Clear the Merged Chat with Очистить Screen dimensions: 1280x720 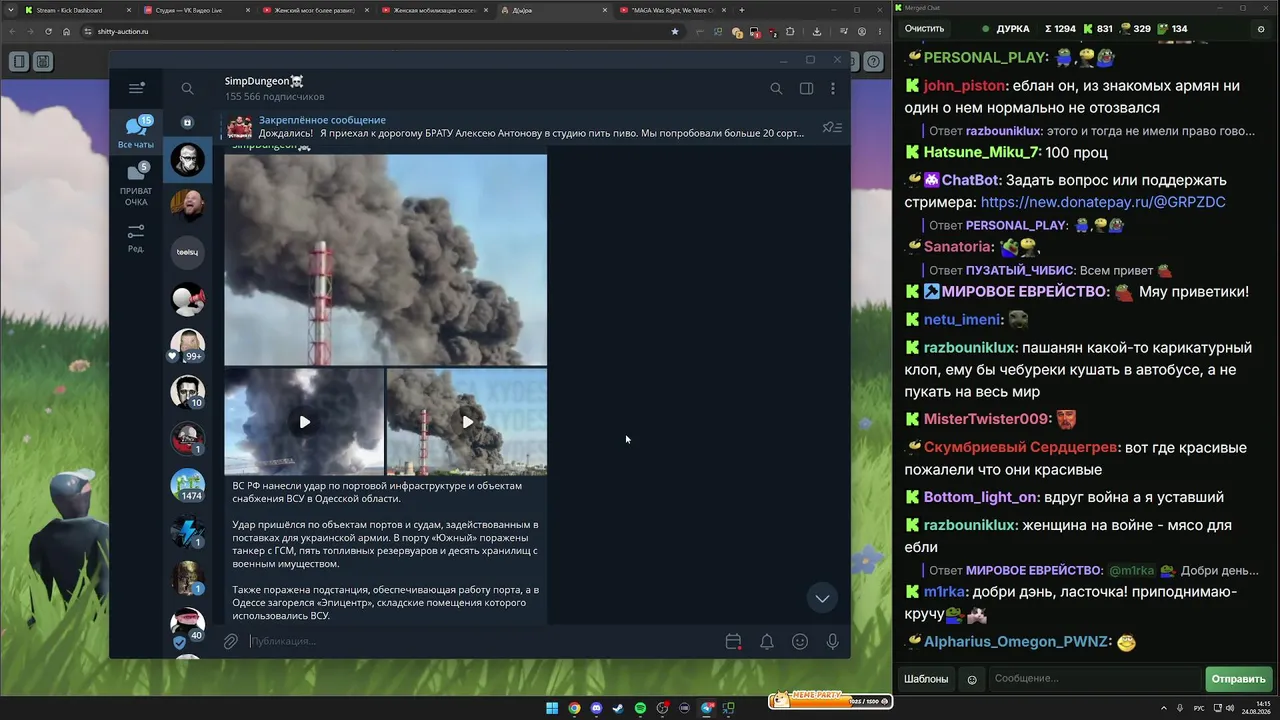[924, 29]
